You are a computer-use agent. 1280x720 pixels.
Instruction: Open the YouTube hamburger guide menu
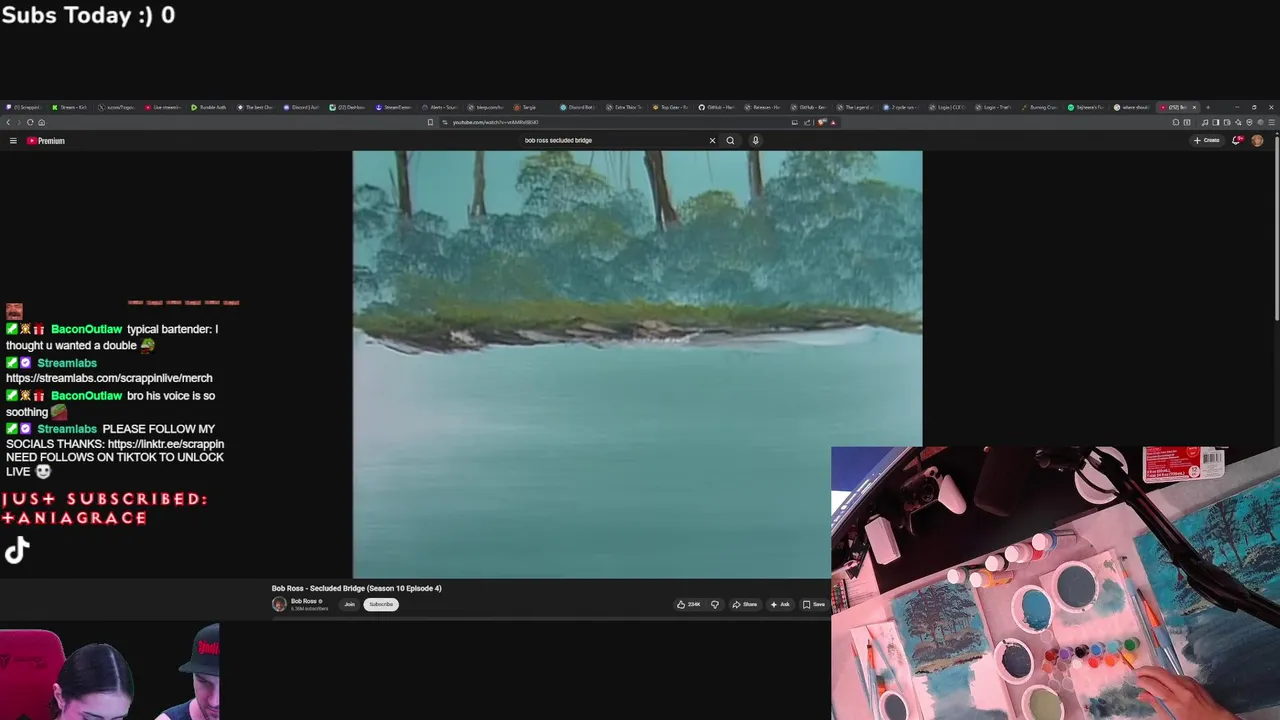[13, 141]
